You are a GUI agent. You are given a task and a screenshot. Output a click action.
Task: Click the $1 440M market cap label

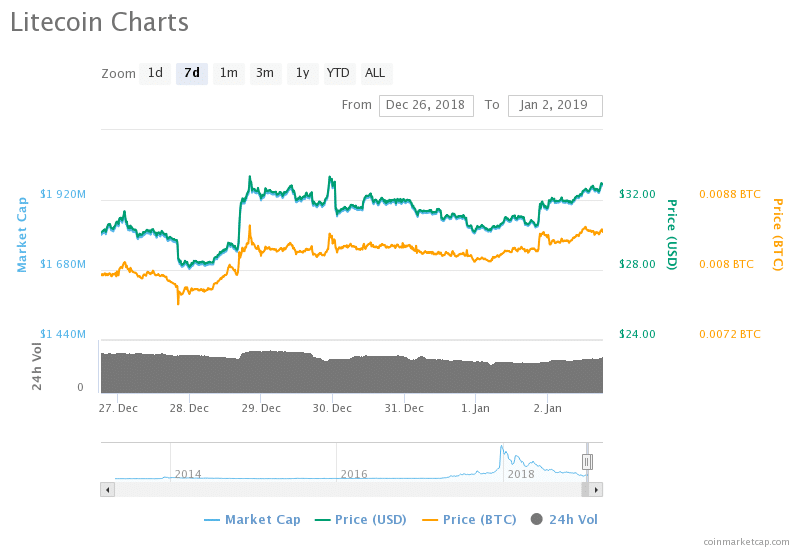coord(63,334)
